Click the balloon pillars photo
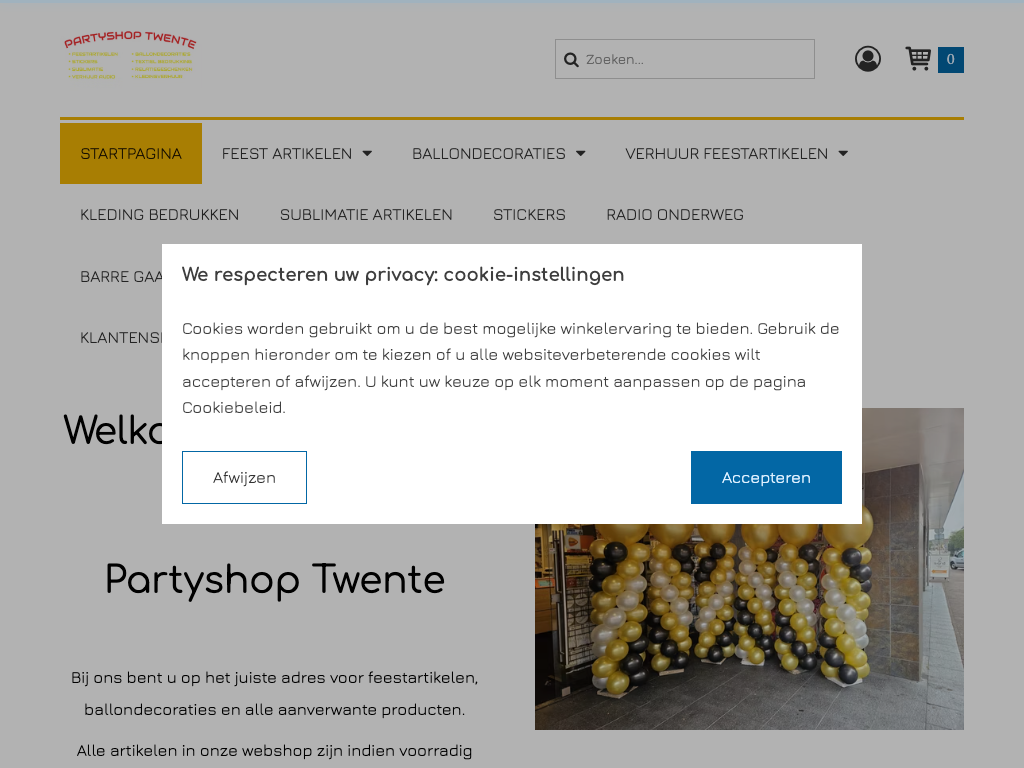This screenshot has height=768, width=1024. (x=749, y=626)
